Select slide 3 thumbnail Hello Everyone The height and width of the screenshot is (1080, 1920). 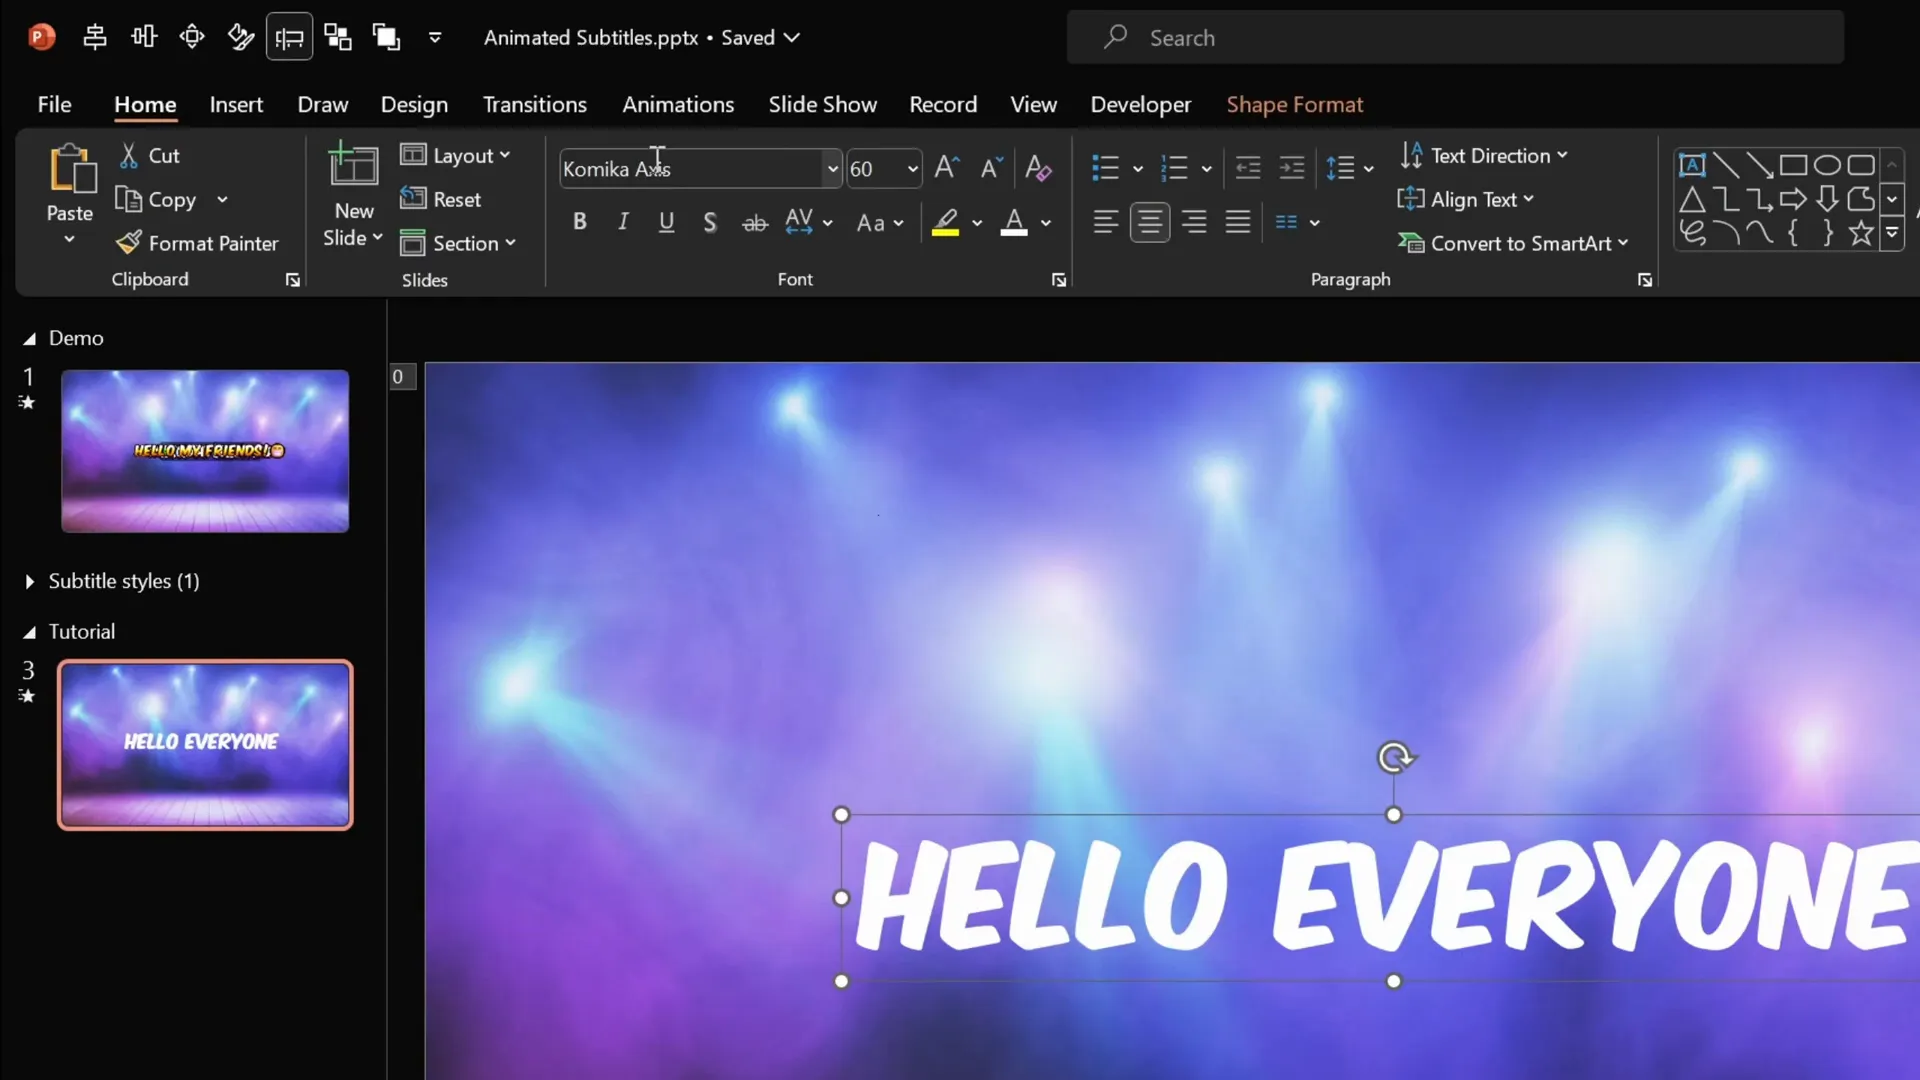click(205, 745)
